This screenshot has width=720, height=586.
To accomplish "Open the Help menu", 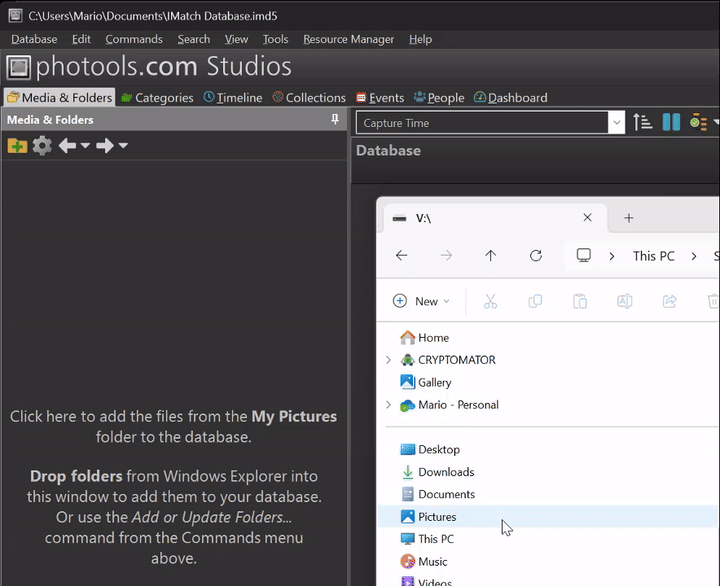I will click(421, 39).
